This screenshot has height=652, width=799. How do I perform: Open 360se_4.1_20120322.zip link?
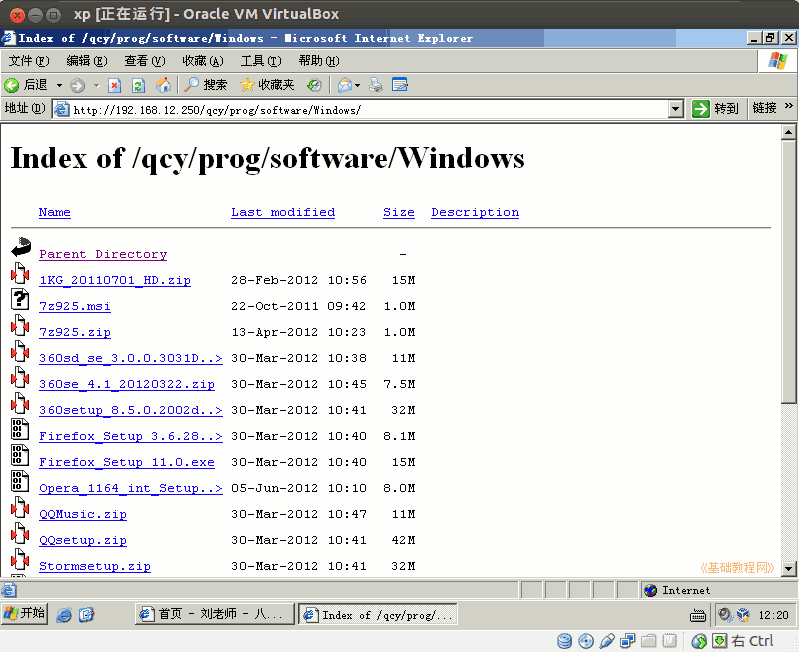coord(127,384)
